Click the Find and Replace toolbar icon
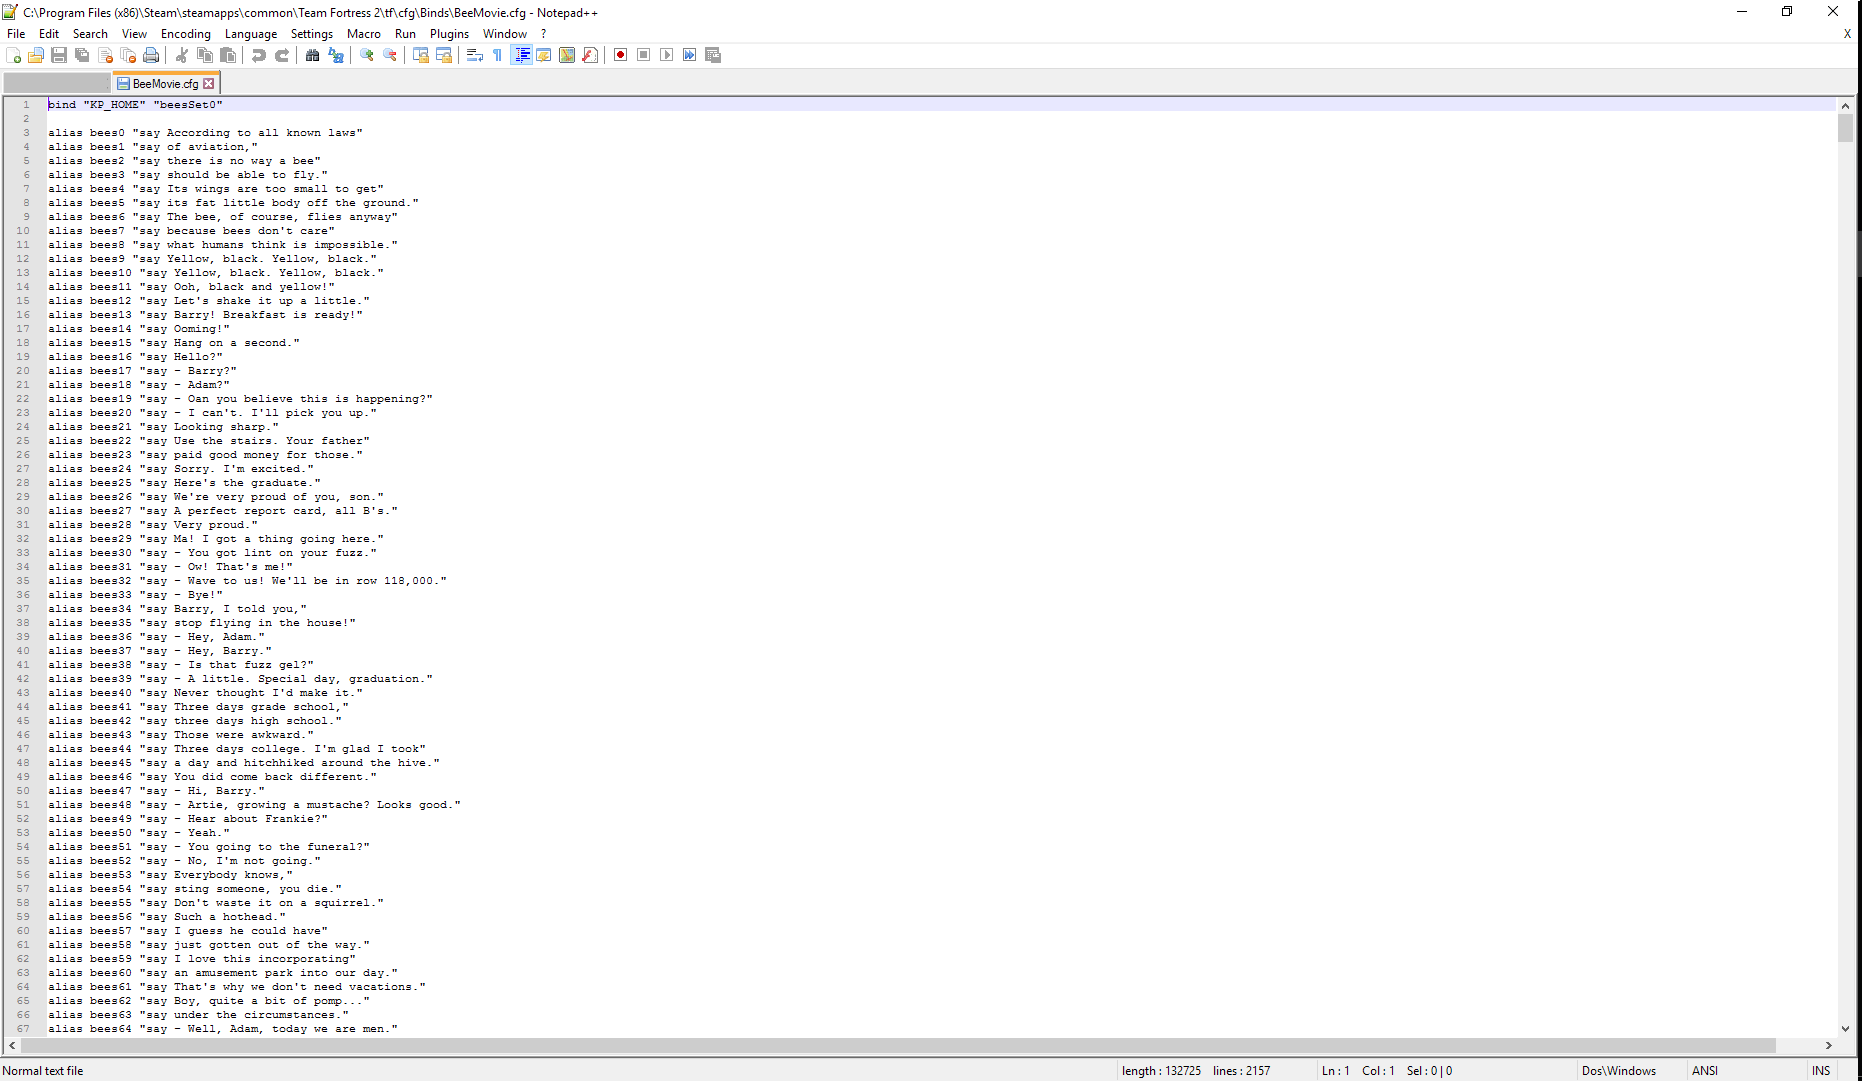1862x1081 pixels. tap(336, 55)
